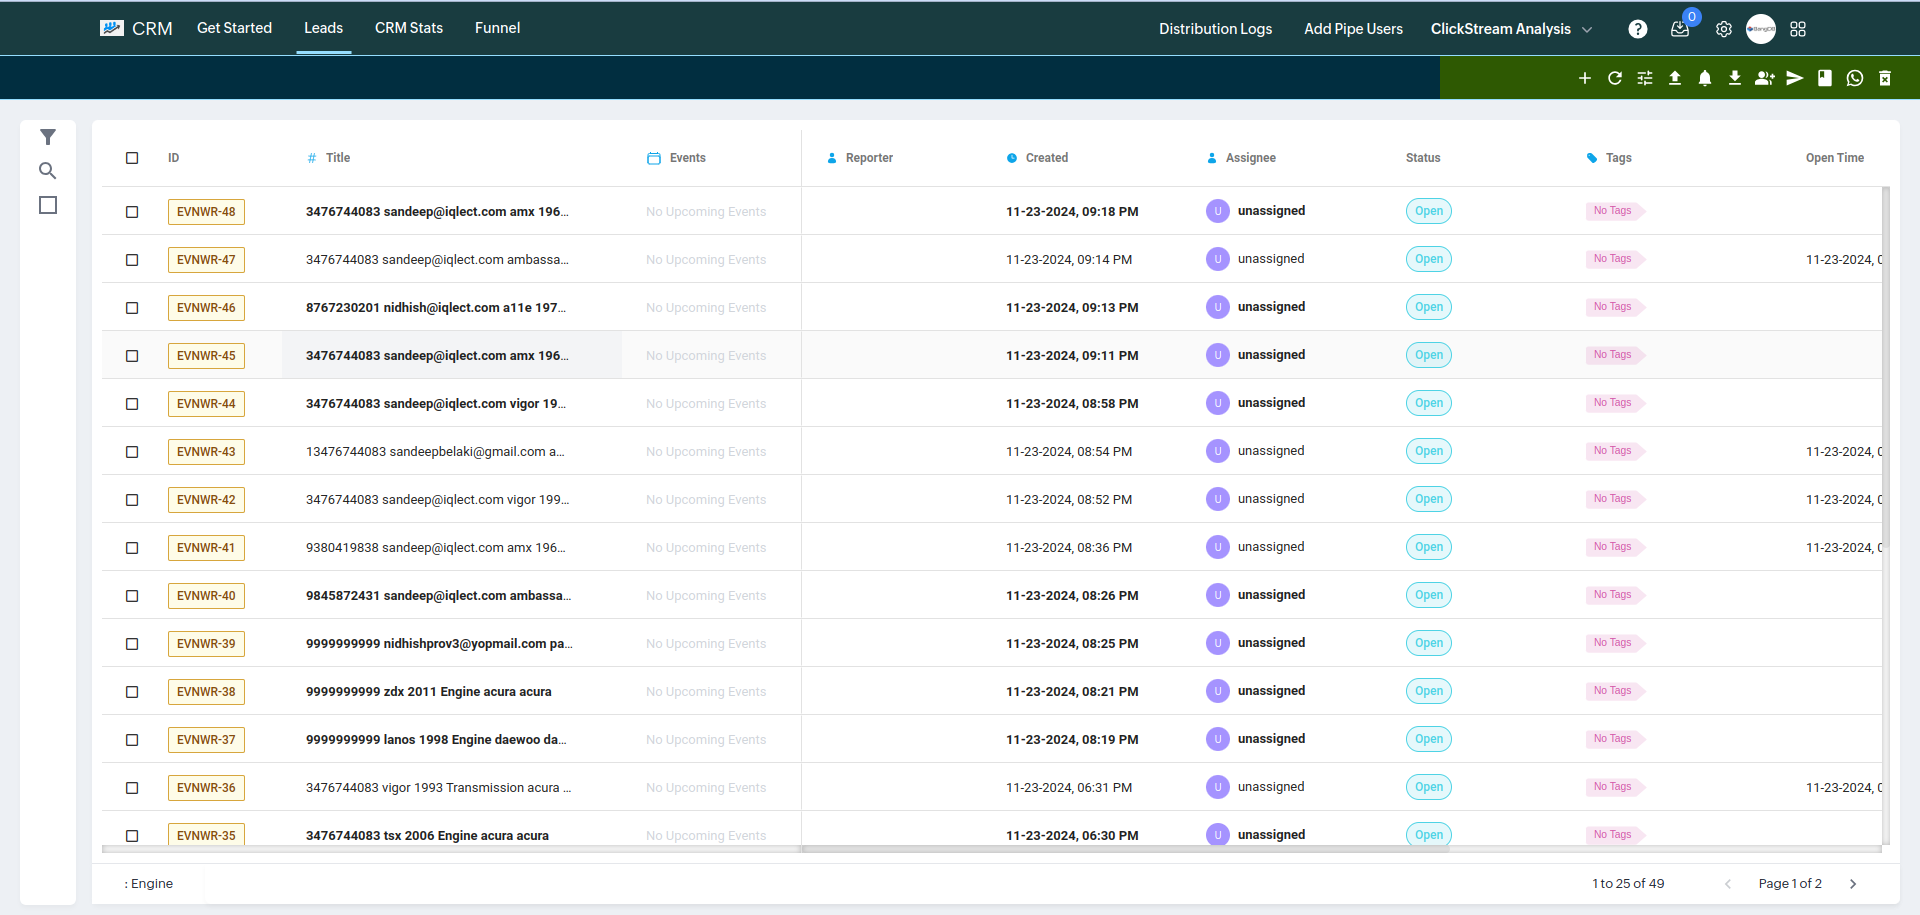Click the send paper-plane icon

pyautogui.click(x=1795, y=78)
